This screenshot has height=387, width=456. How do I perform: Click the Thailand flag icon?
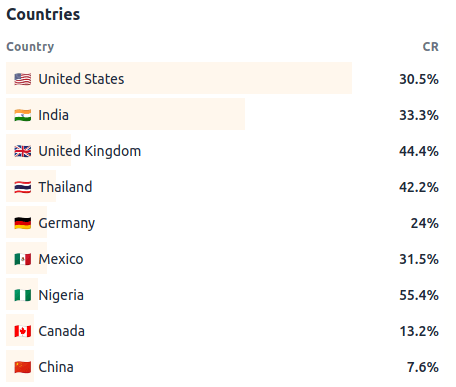pos(23,187)
